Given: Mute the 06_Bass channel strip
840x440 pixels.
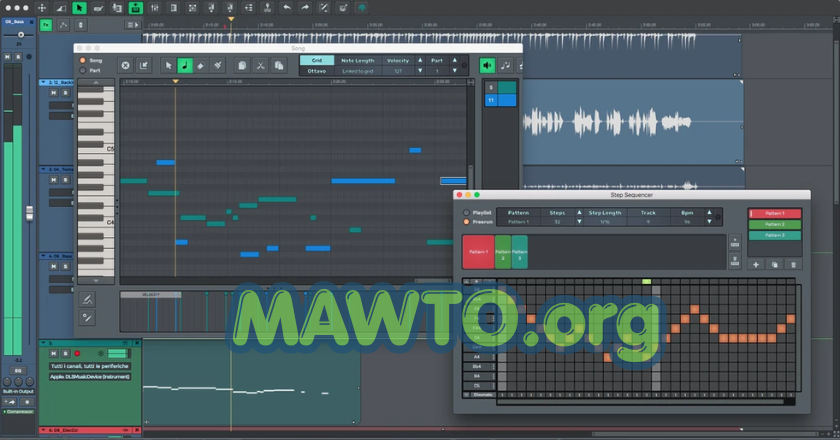Looking at the screenshot, I should pos(8,56).
